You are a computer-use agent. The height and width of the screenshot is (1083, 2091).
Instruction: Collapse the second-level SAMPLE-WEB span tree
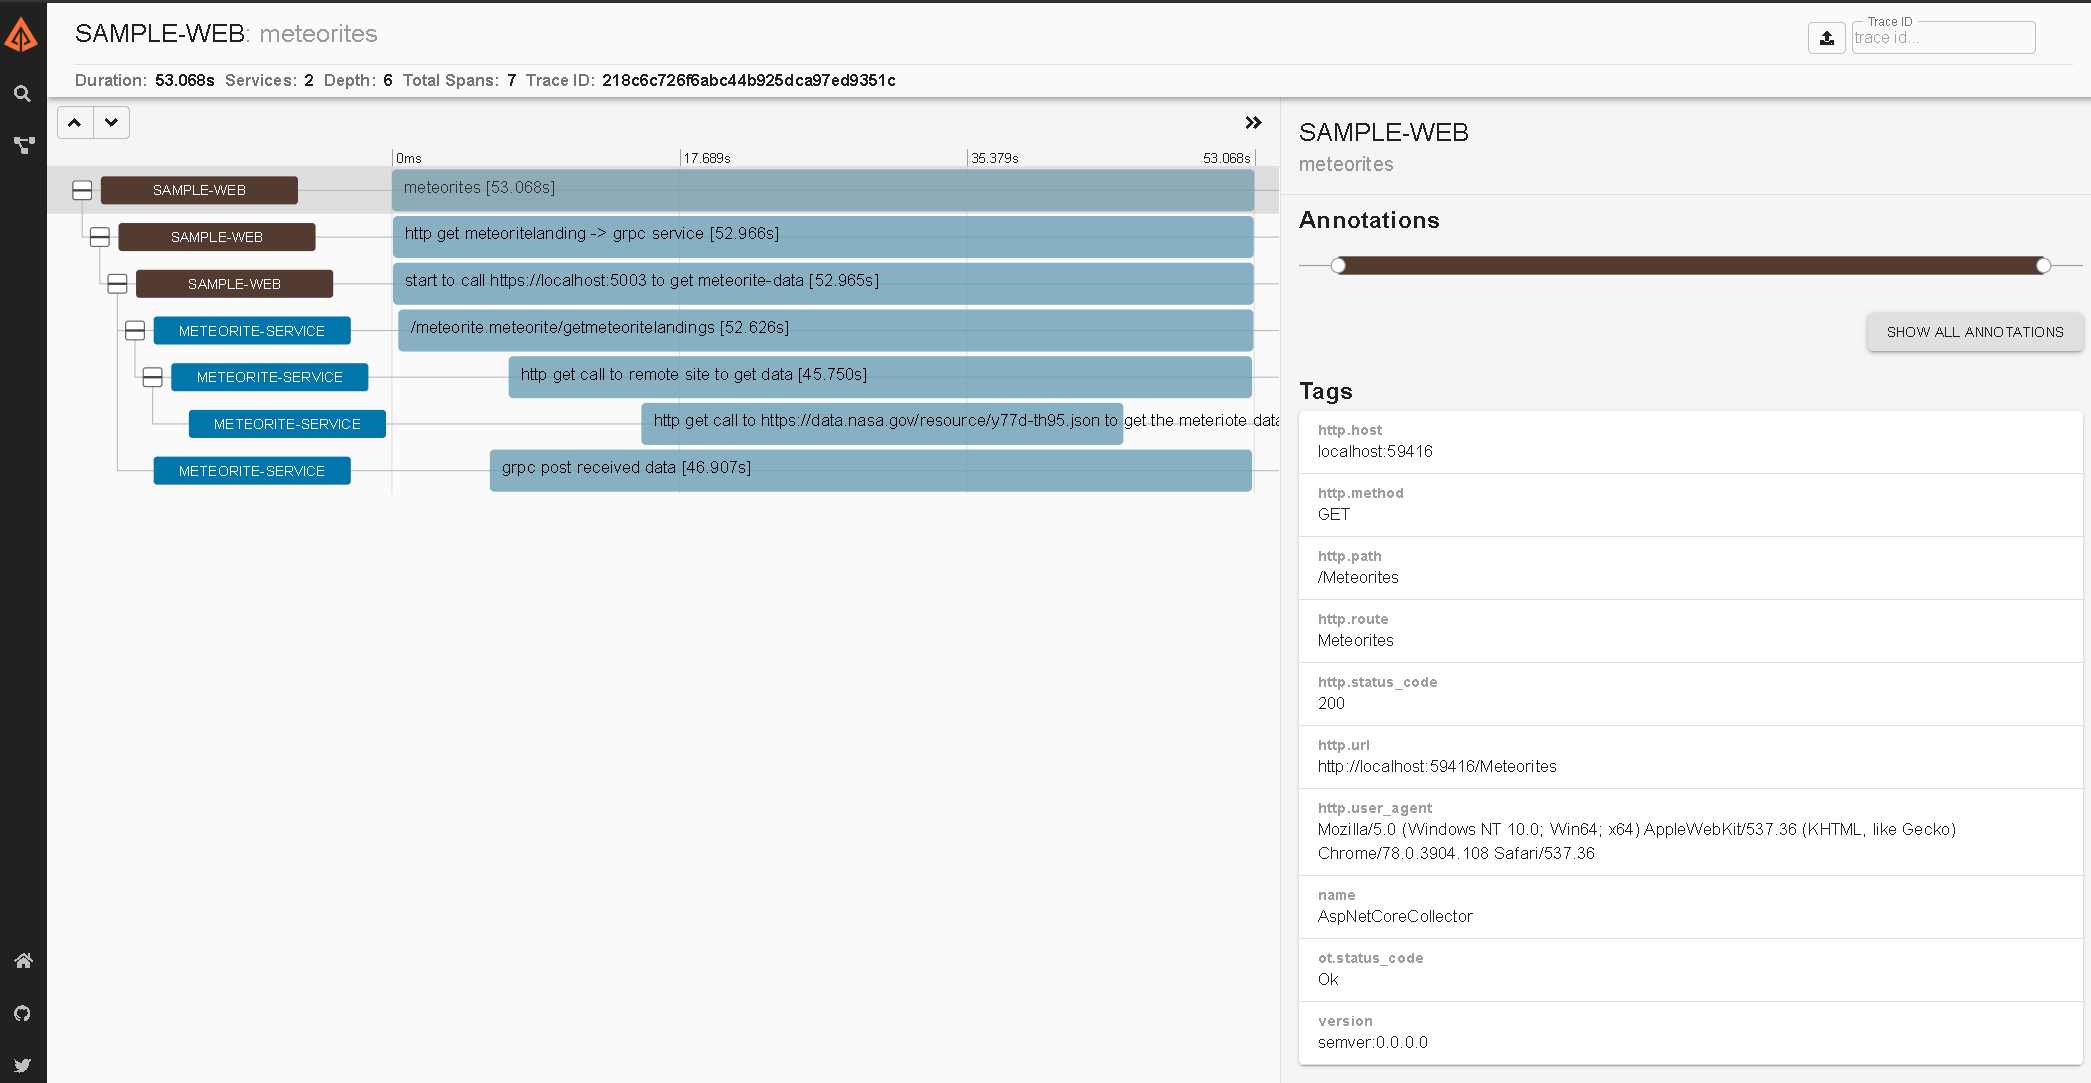(x=100, y=237)
